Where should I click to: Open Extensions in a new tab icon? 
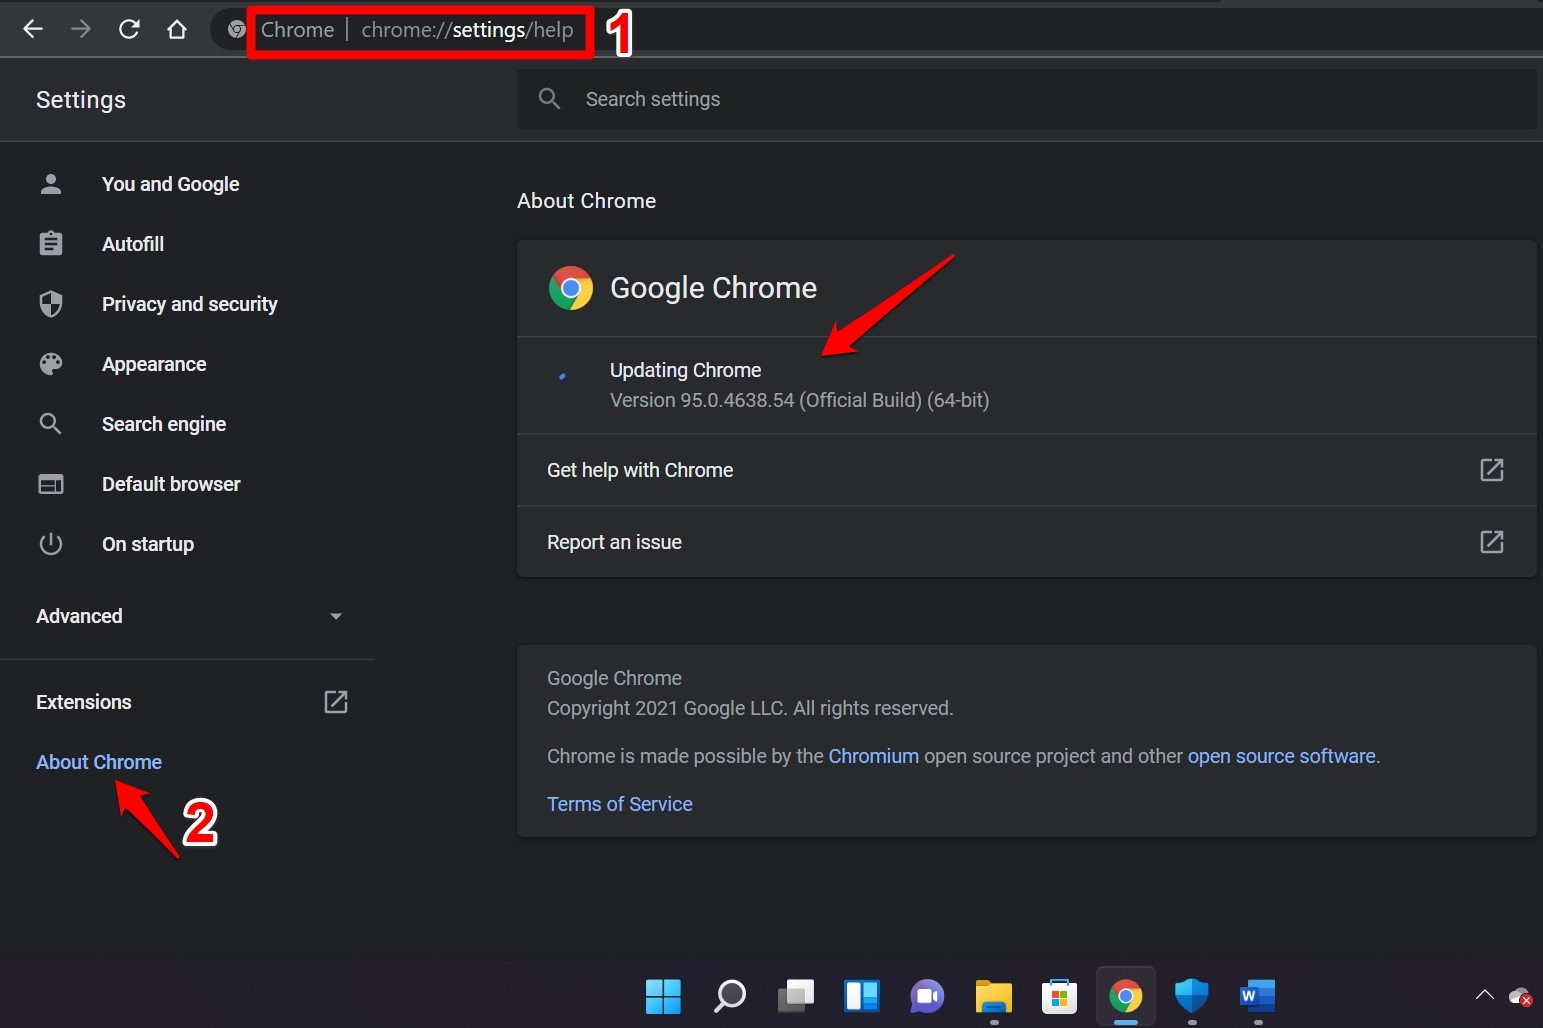[x=335, y=701]
